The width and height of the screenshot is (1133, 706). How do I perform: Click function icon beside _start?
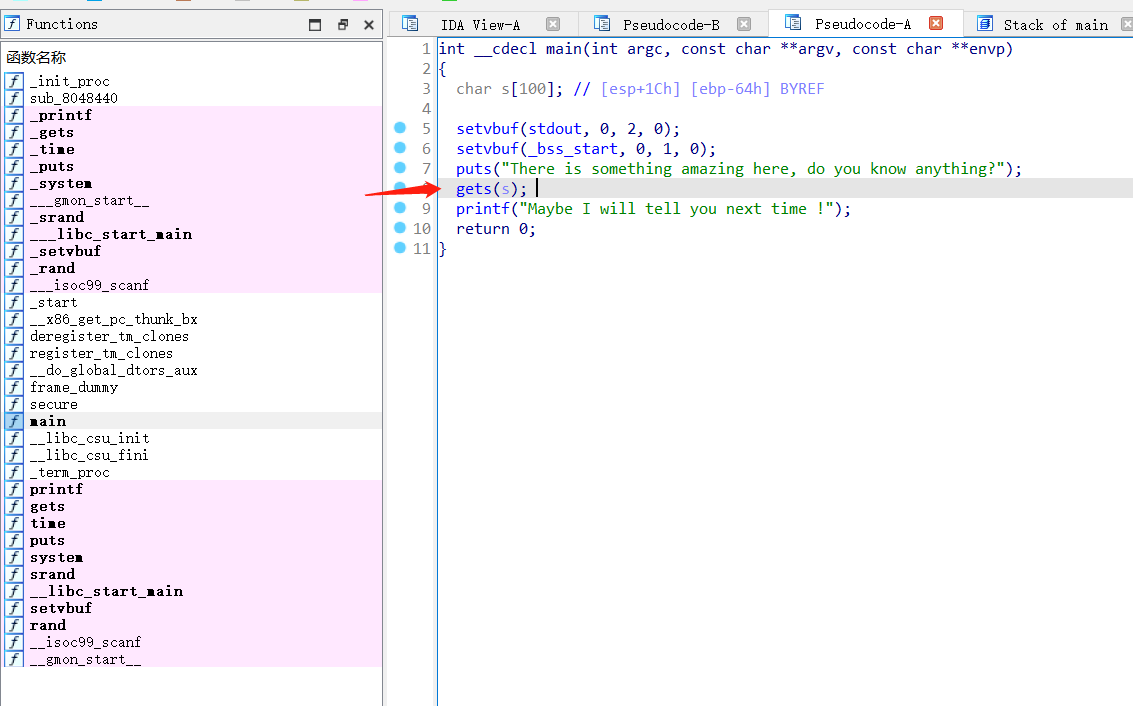click(x=14, y=302)
